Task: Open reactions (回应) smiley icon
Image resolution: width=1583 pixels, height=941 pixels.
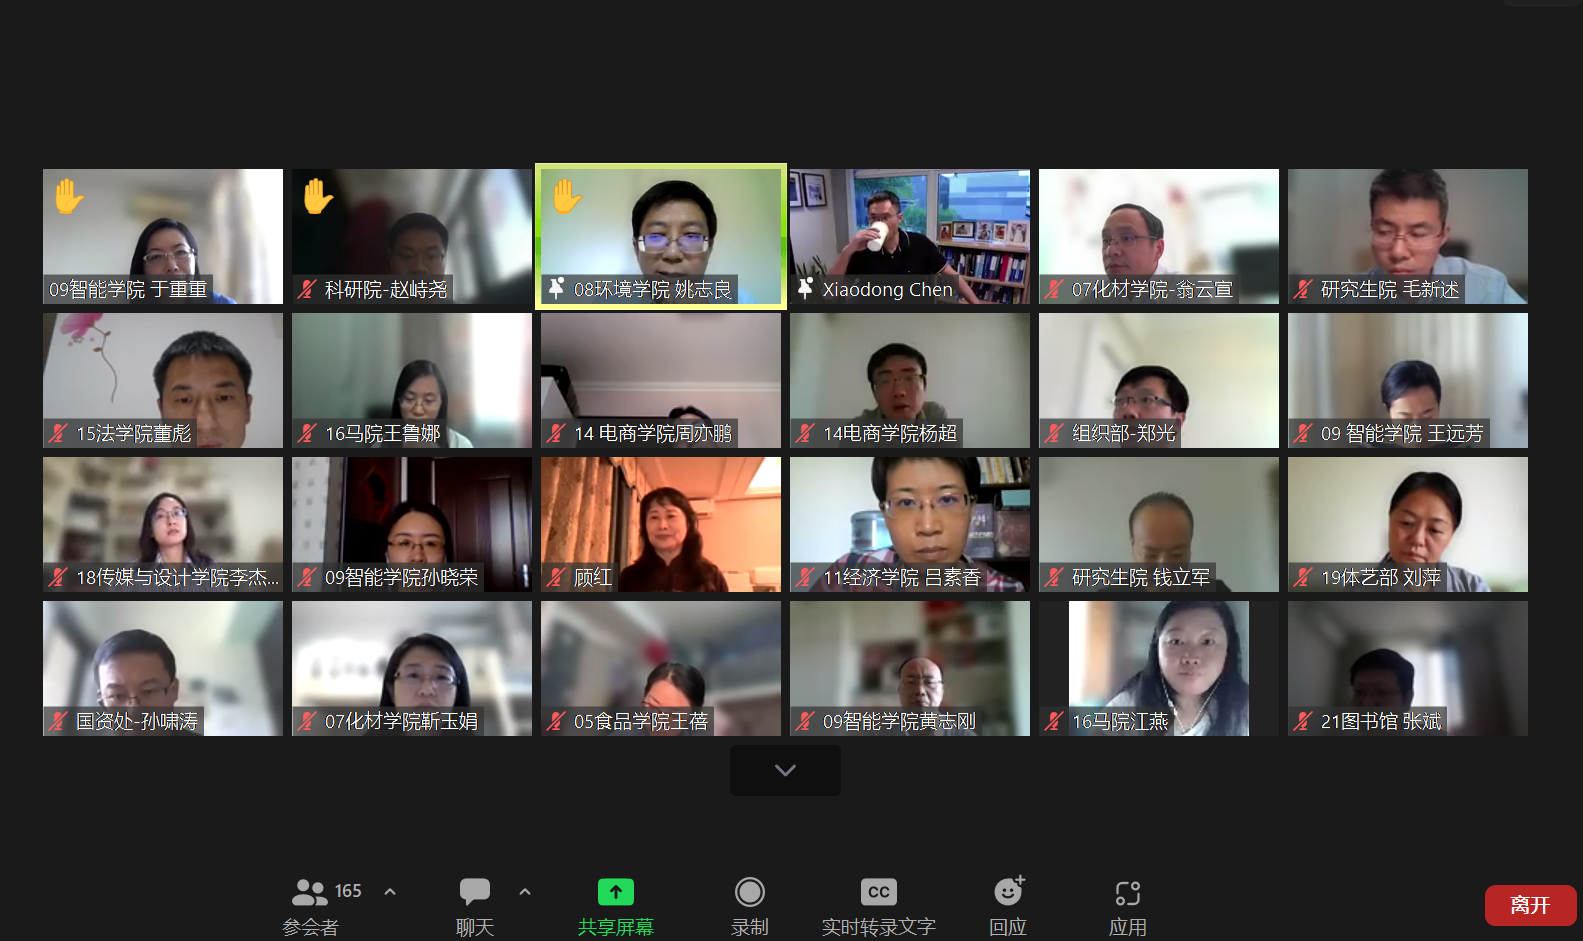Action: click(x=1008, y=892)
